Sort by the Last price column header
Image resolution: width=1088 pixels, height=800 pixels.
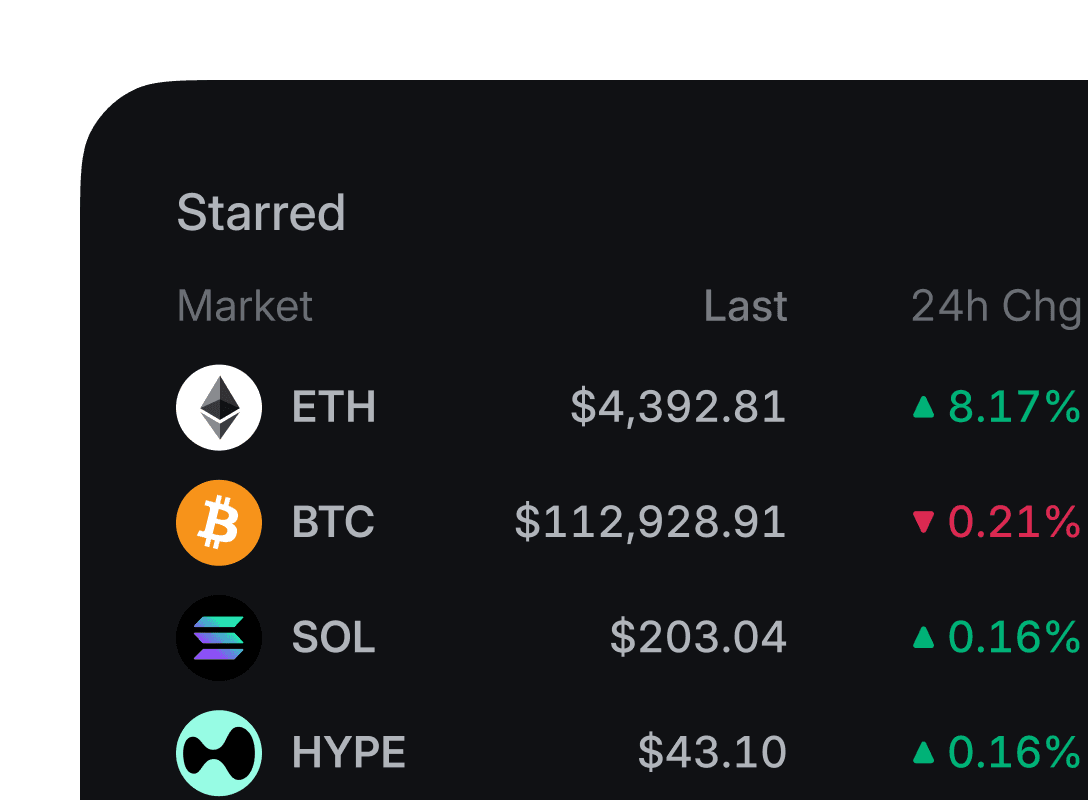tap(745, 306)
